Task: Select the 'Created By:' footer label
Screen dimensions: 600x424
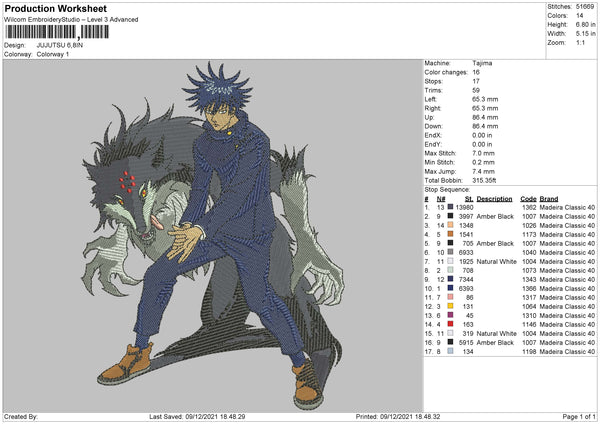Action: pos(21,416)
